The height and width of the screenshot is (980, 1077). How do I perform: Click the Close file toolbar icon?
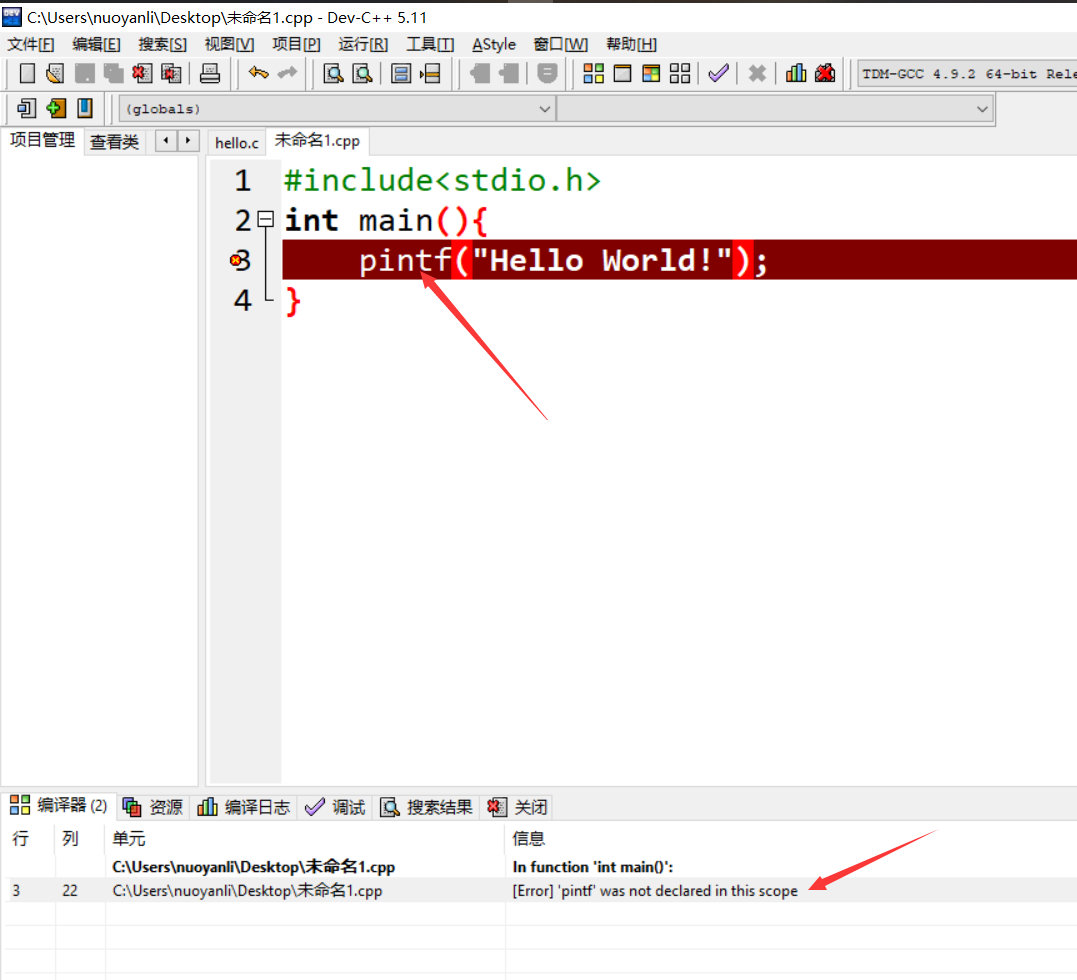point(142,73)
